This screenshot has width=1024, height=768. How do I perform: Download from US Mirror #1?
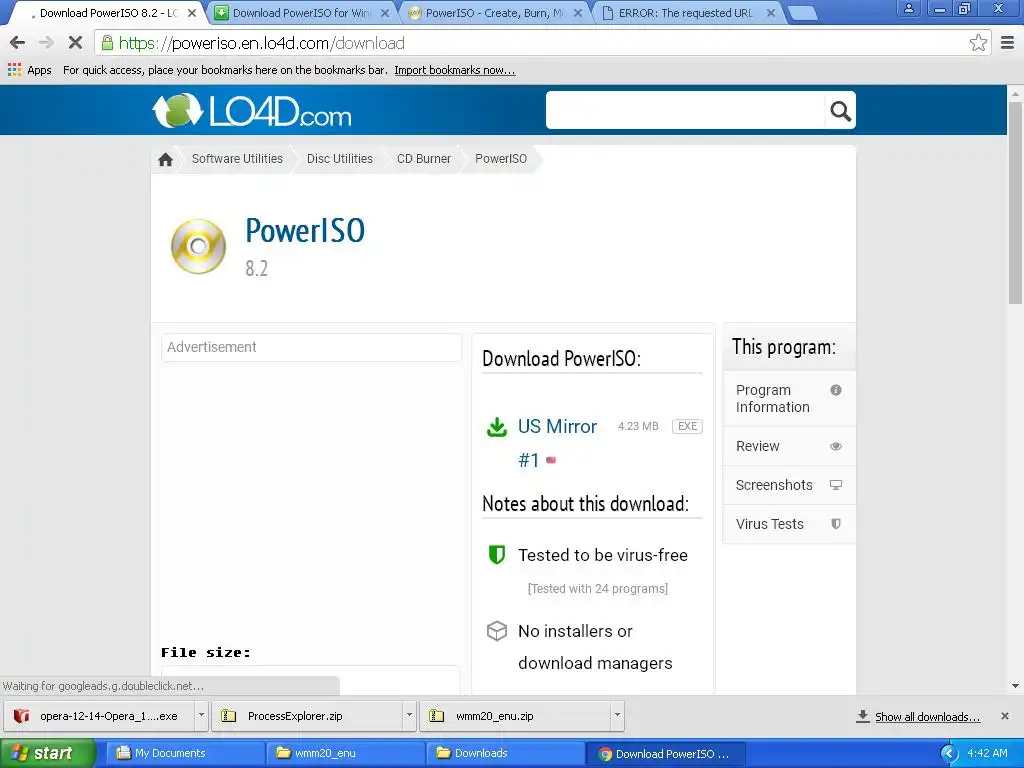(x=557, y=443)
